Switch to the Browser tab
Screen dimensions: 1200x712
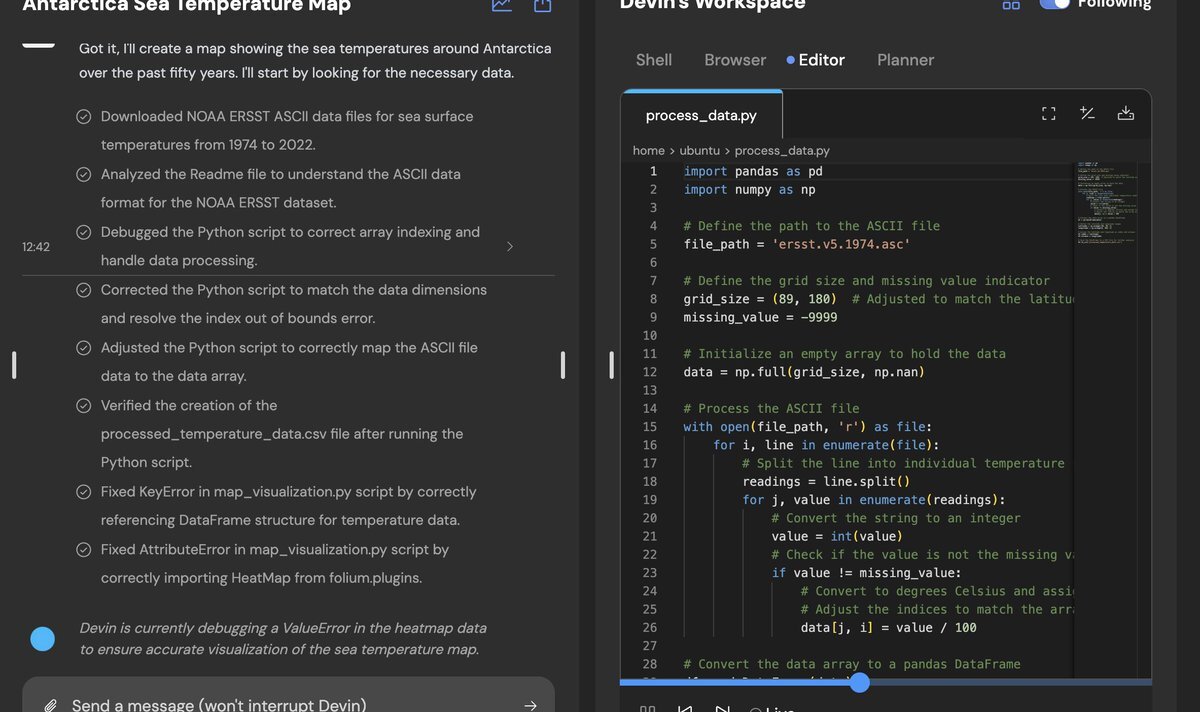pyautogui.click(x=734, y=60)
